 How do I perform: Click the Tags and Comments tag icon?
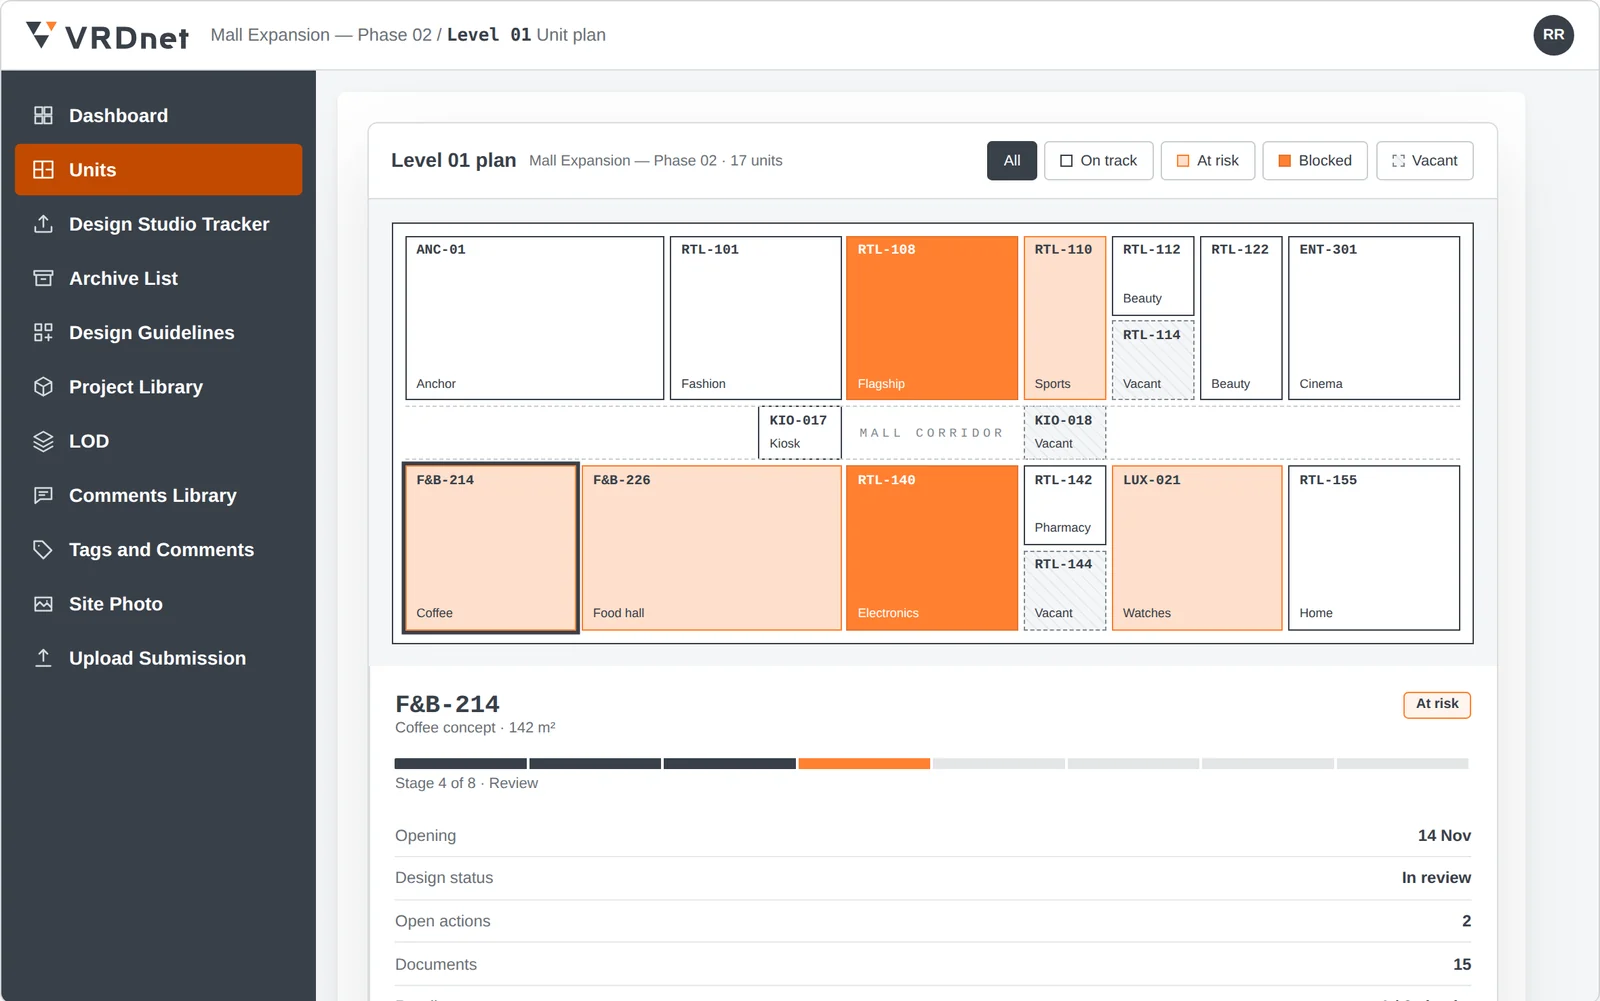coord(43,550)
